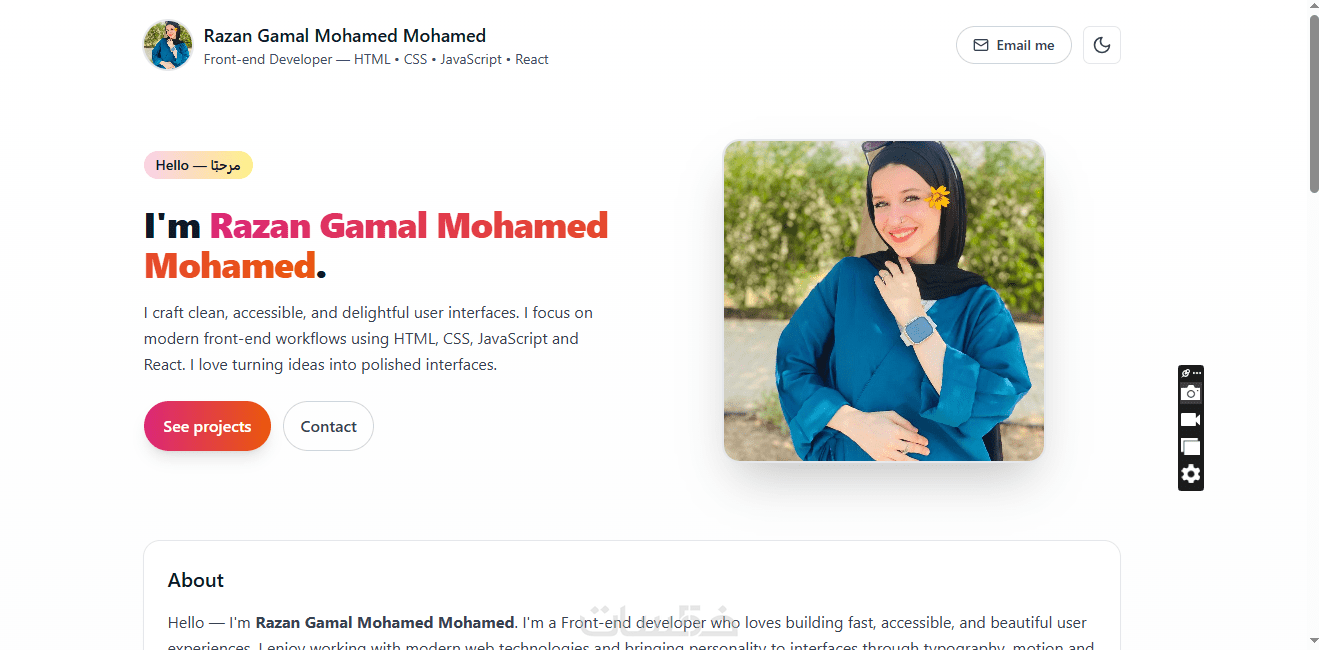
Task: Expand the three-dots menu on capture widget
Action: click(x=1197, y=373)
